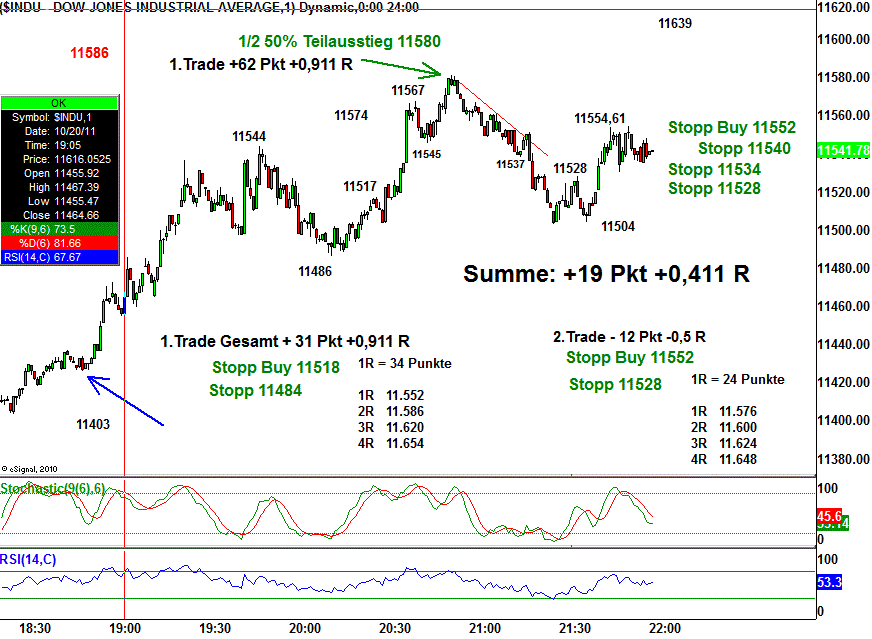Select the Summe: +19 Pkt annotation
The height and width of the screenshot is (639, 872).
[x=607, y=273]
